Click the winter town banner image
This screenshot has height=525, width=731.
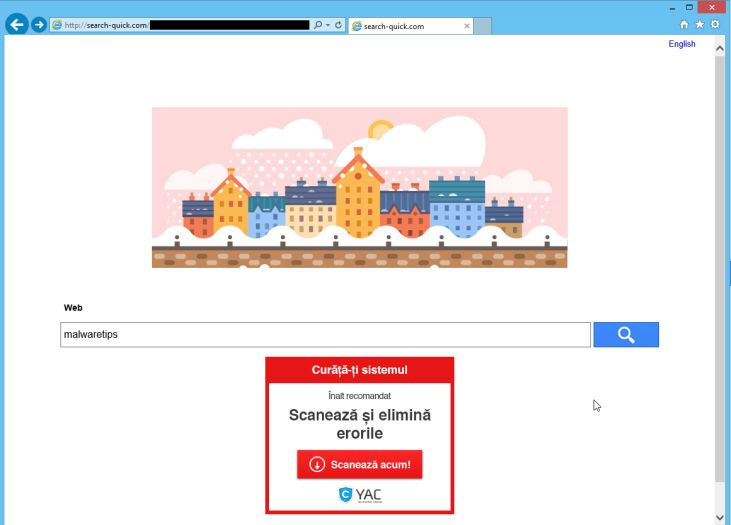(x=359, y=187)
